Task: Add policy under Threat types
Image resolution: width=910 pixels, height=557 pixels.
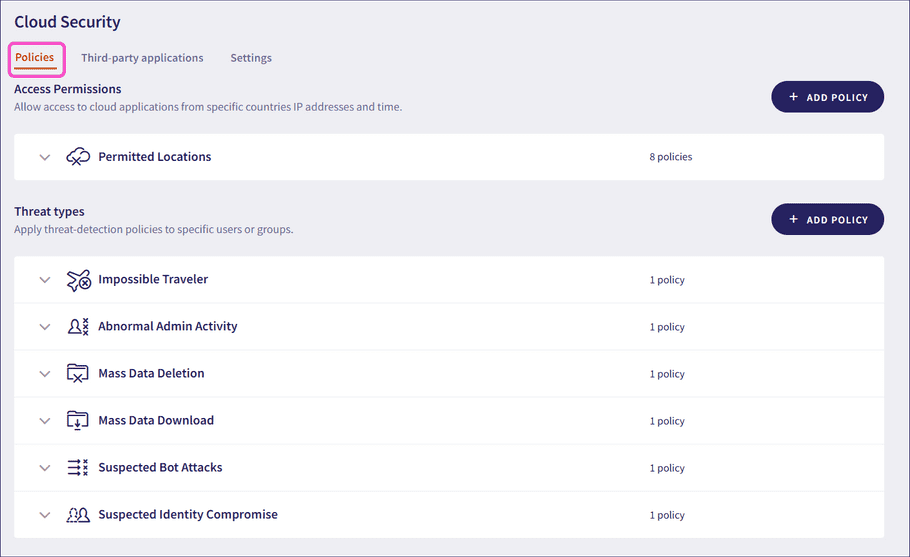Action: click(827, 219)
